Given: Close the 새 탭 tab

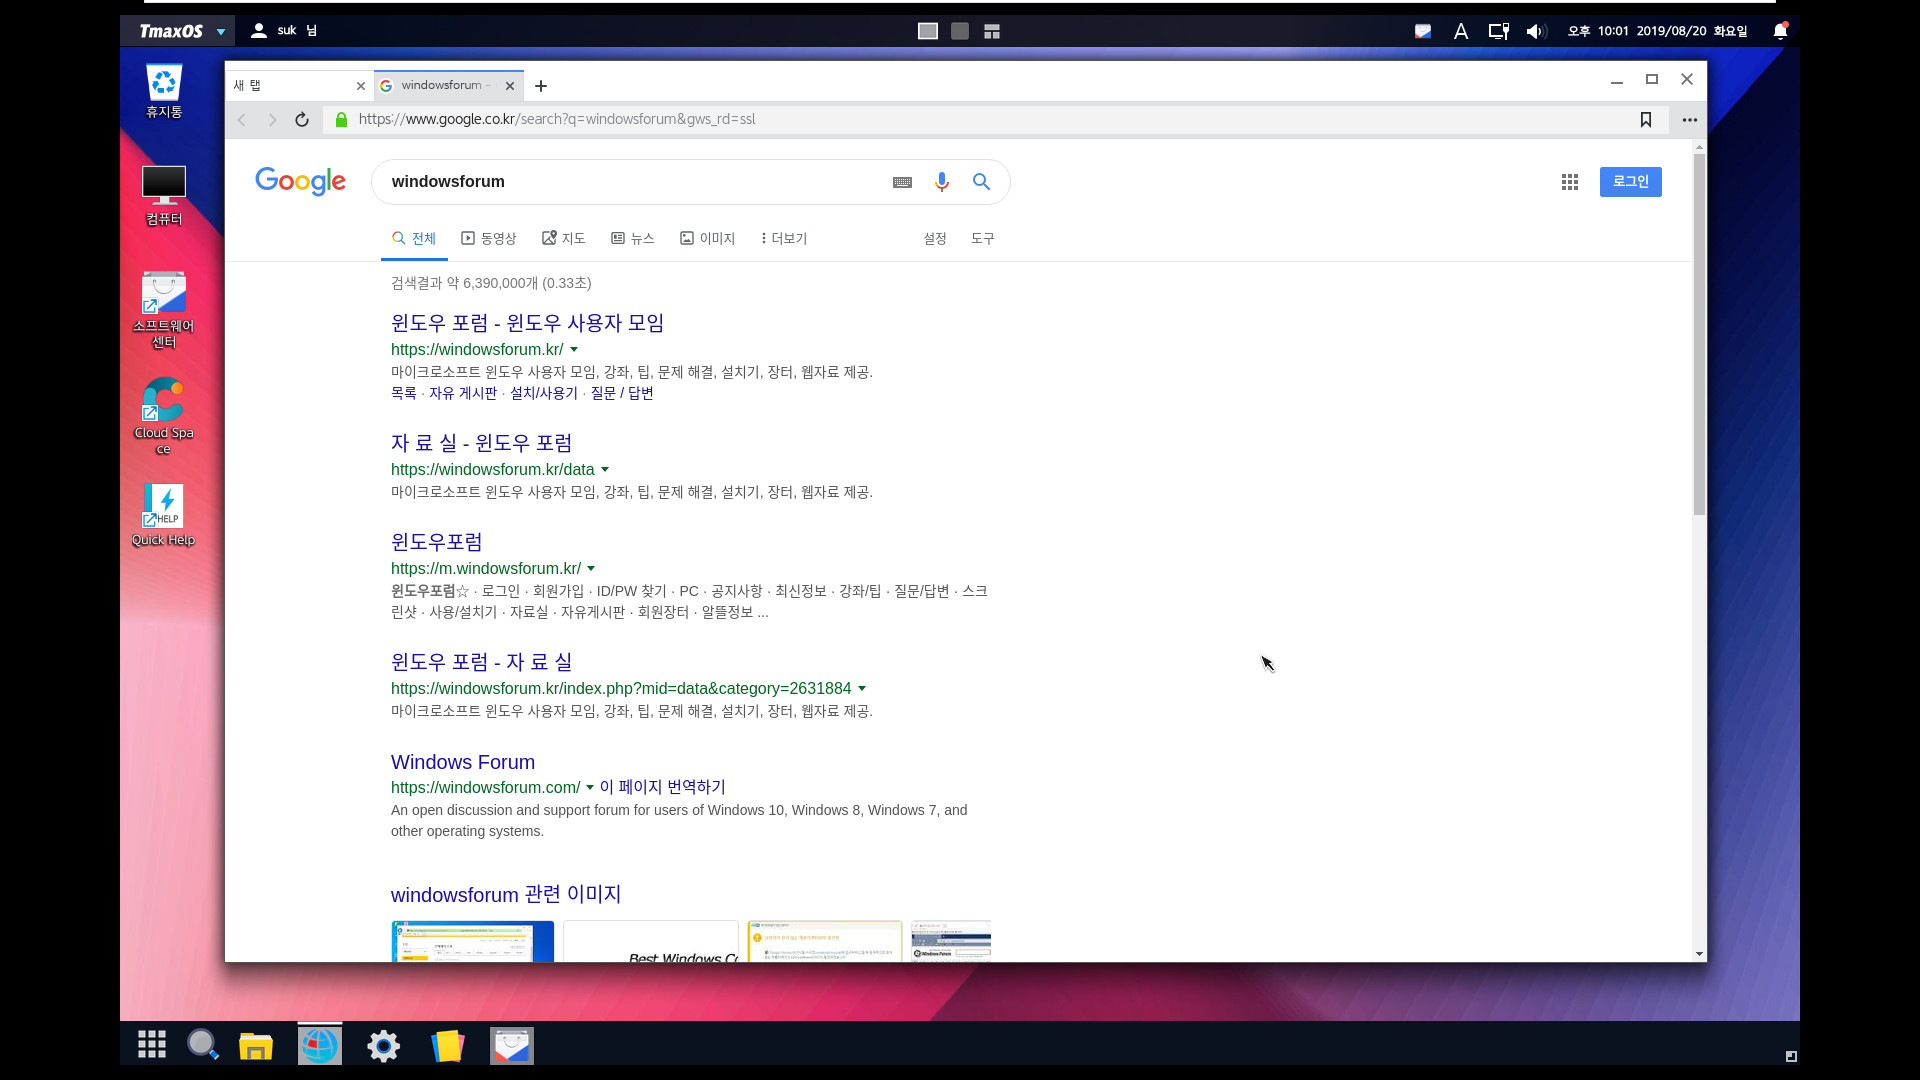Looking at the screenshot, I should coord(361,86).
